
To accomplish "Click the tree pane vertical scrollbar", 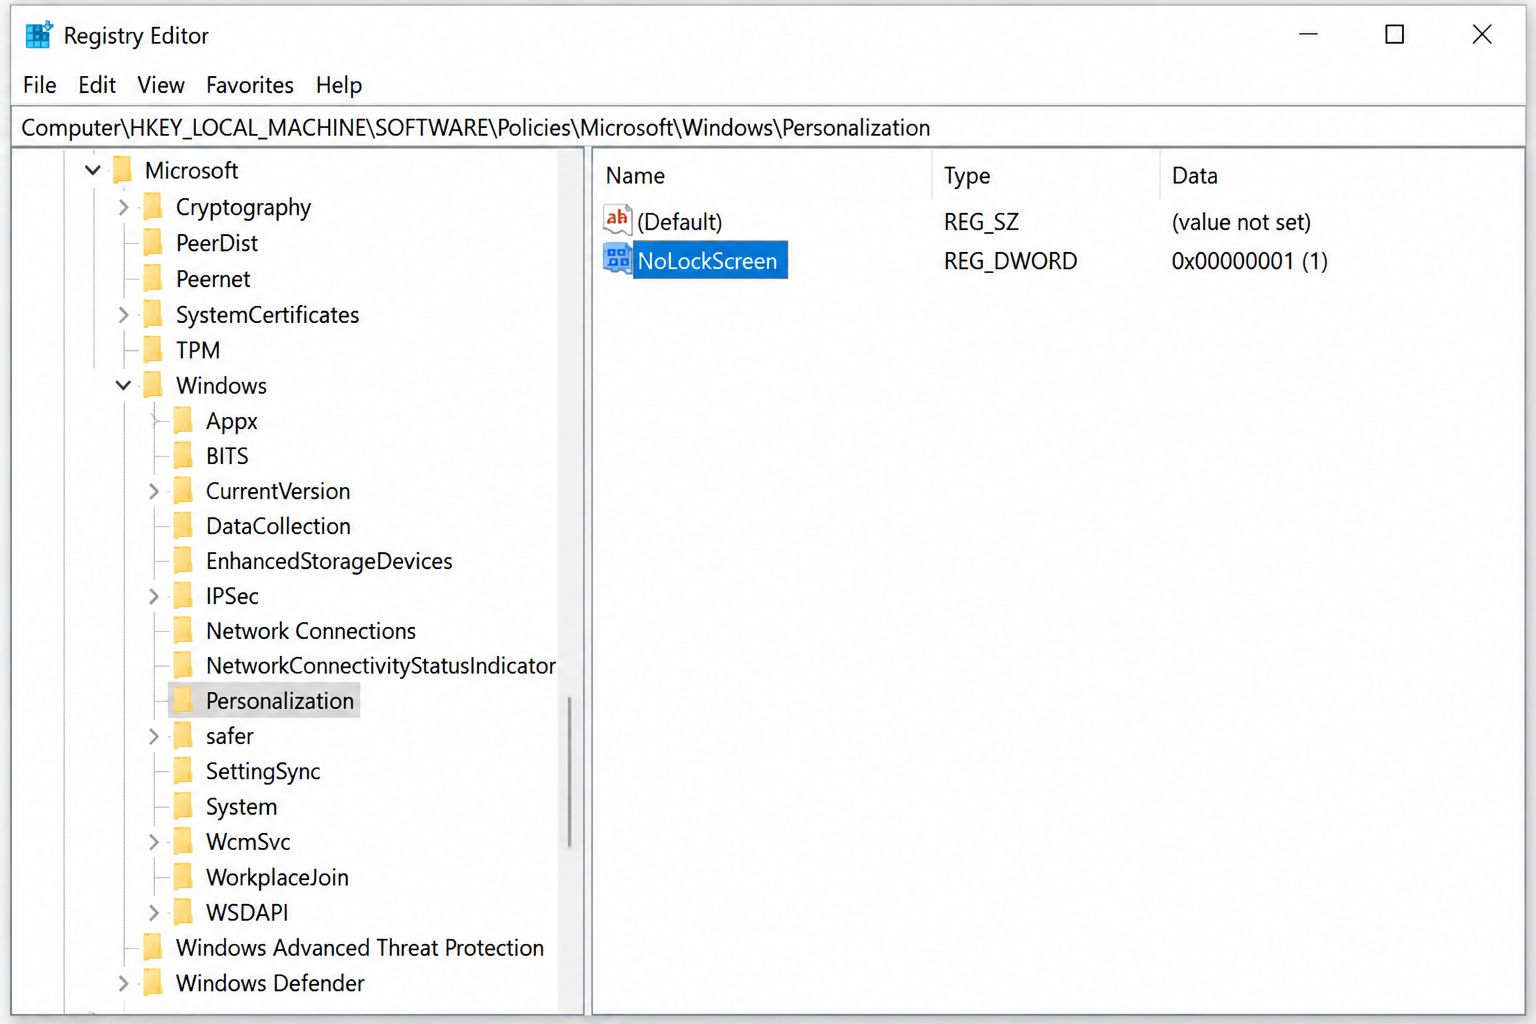I will click(x=570, y=772).
